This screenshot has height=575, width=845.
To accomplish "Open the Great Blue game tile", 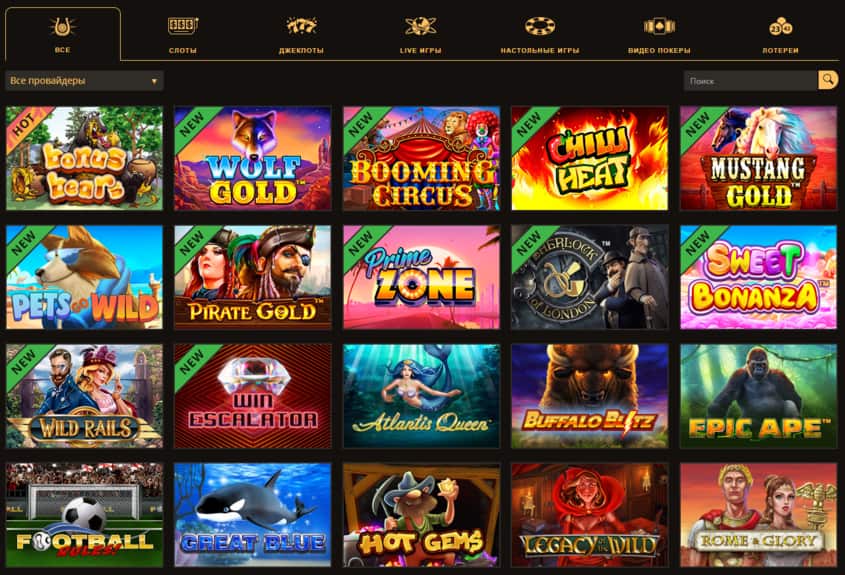I will pyautogui.click(x=253, y=515).
